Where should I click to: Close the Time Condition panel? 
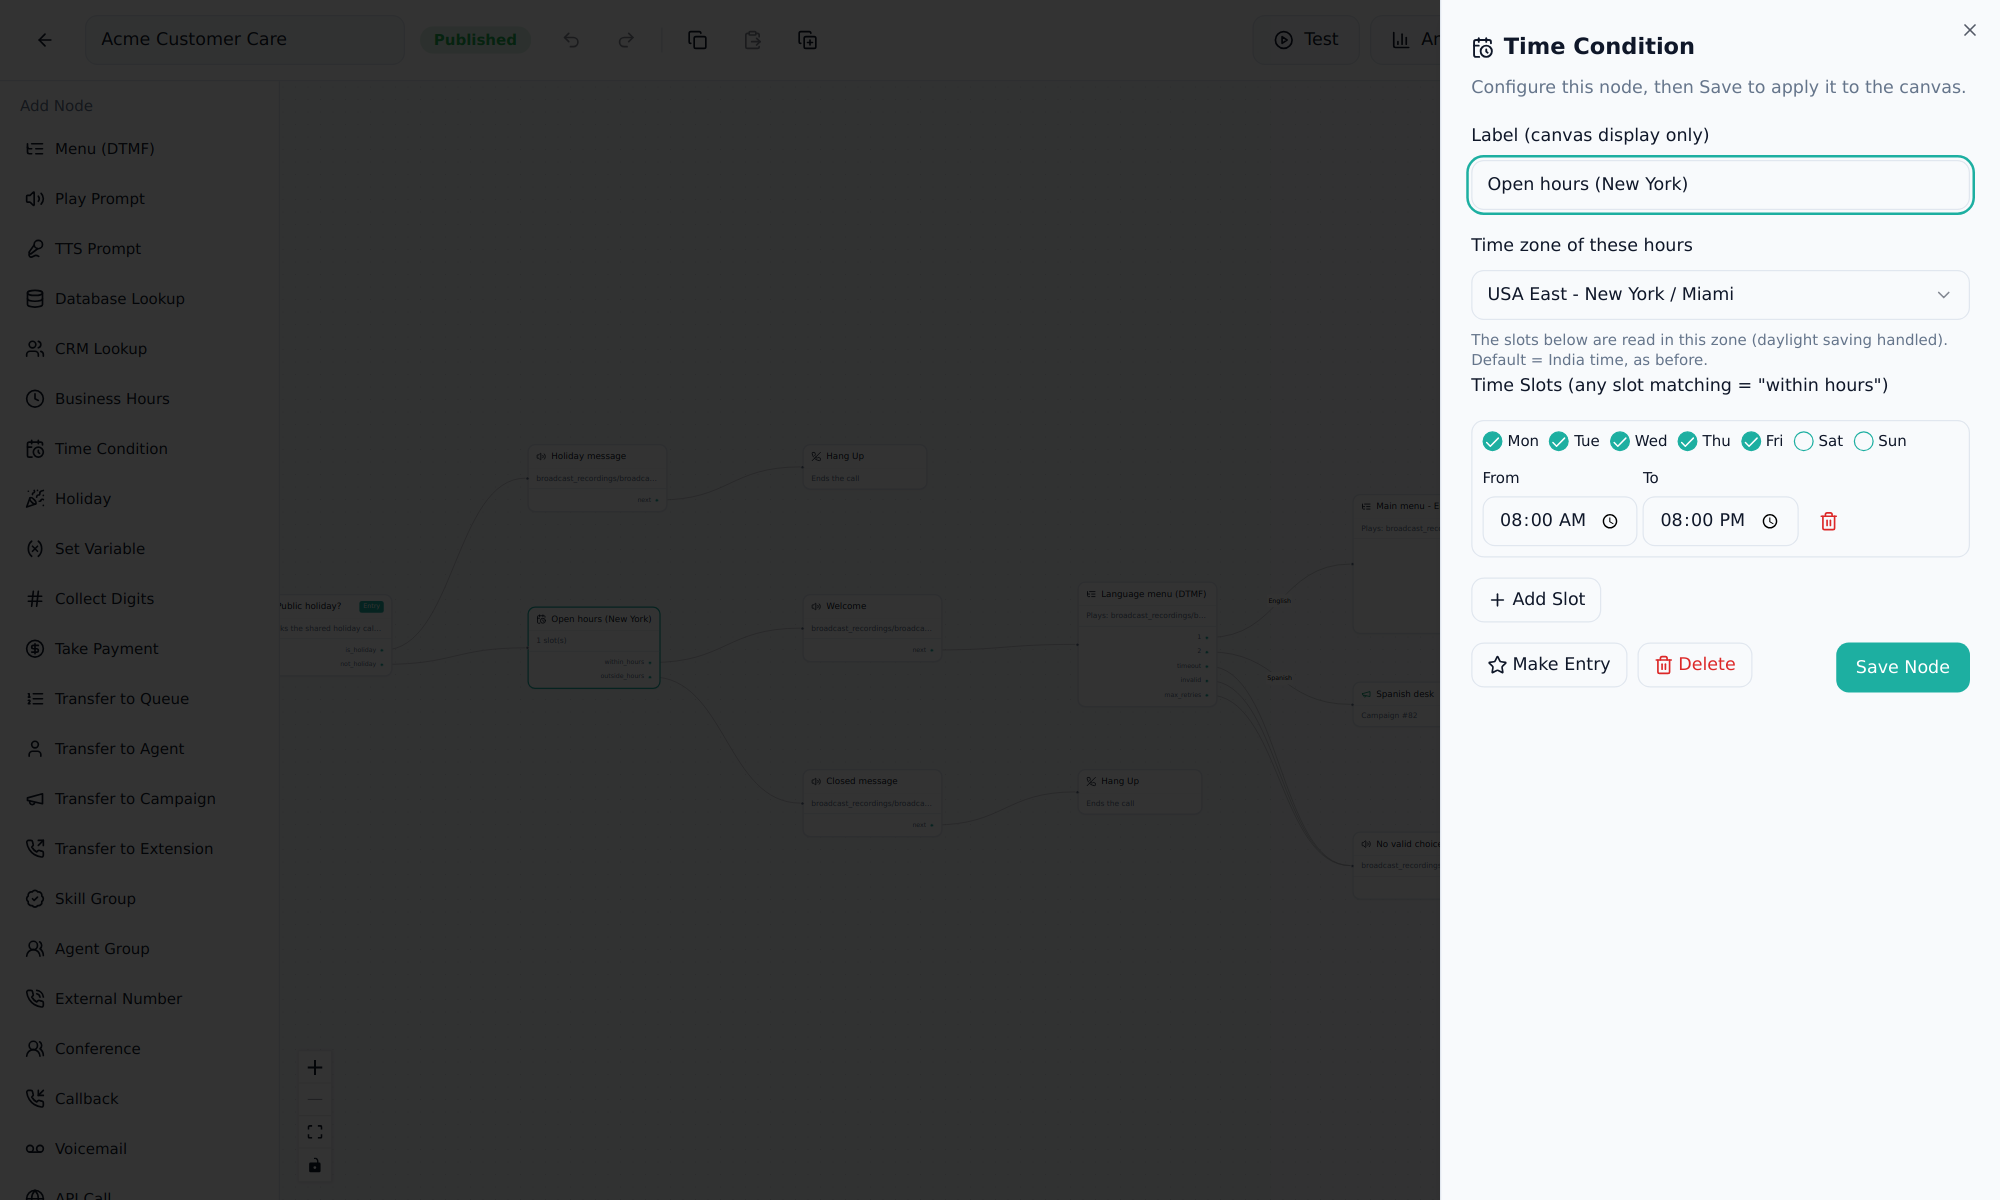(x=1970, y=30)
